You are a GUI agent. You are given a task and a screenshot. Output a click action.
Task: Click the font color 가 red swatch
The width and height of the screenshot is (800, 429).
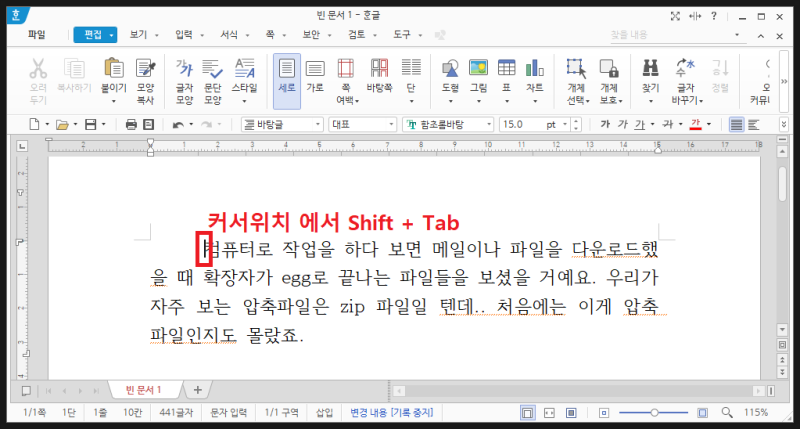tap(695, 124)
